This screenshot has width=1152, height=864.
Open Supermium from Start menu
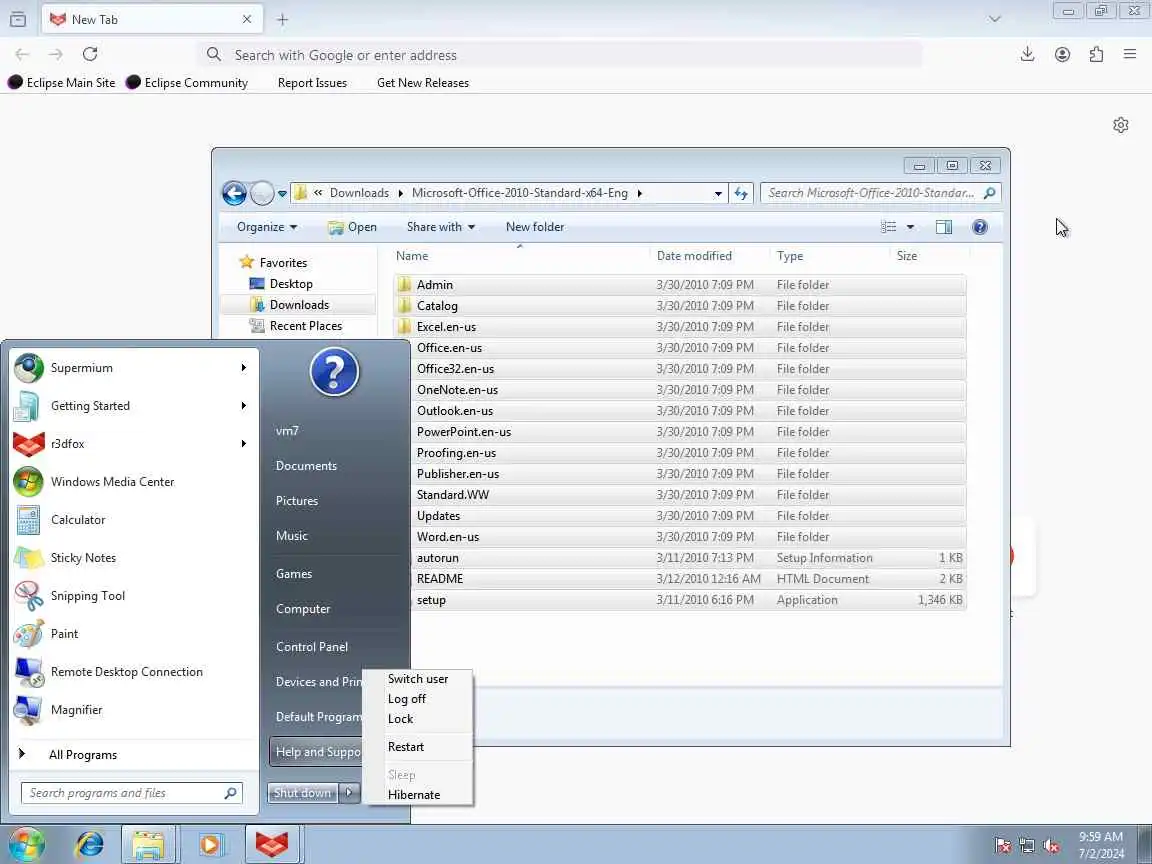(x=134, y=368)
